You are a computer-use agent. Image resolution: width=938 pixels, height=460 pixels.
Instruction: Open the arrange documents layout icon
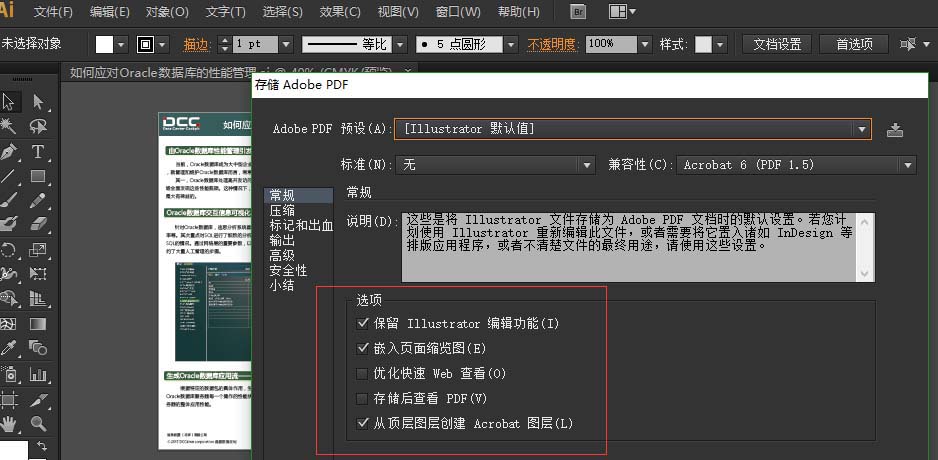tap(622, 11)
